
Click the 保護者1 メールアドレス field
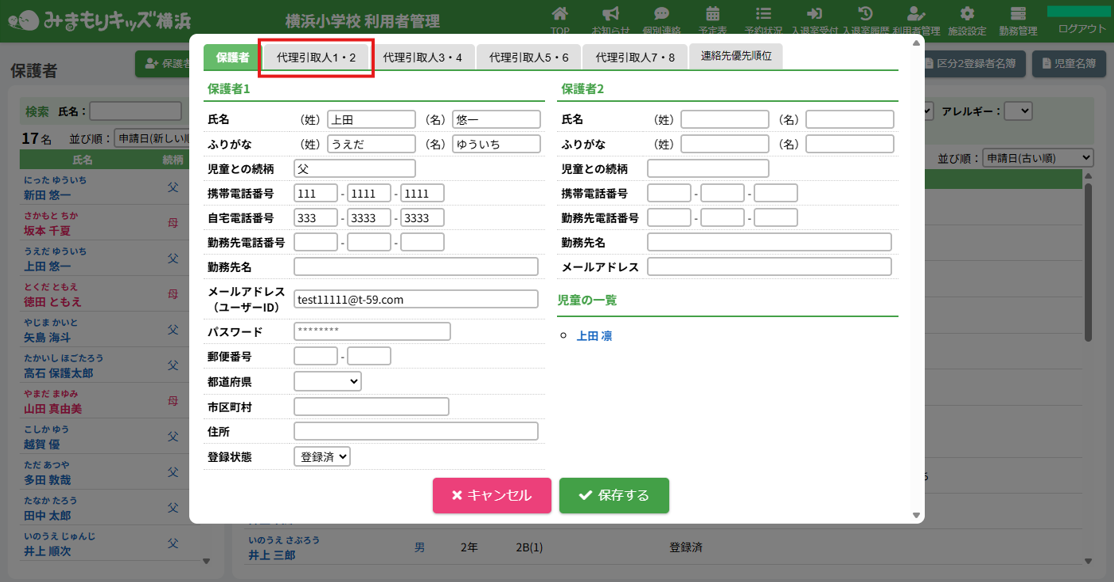pyautogui.click(x=415, y=299)
